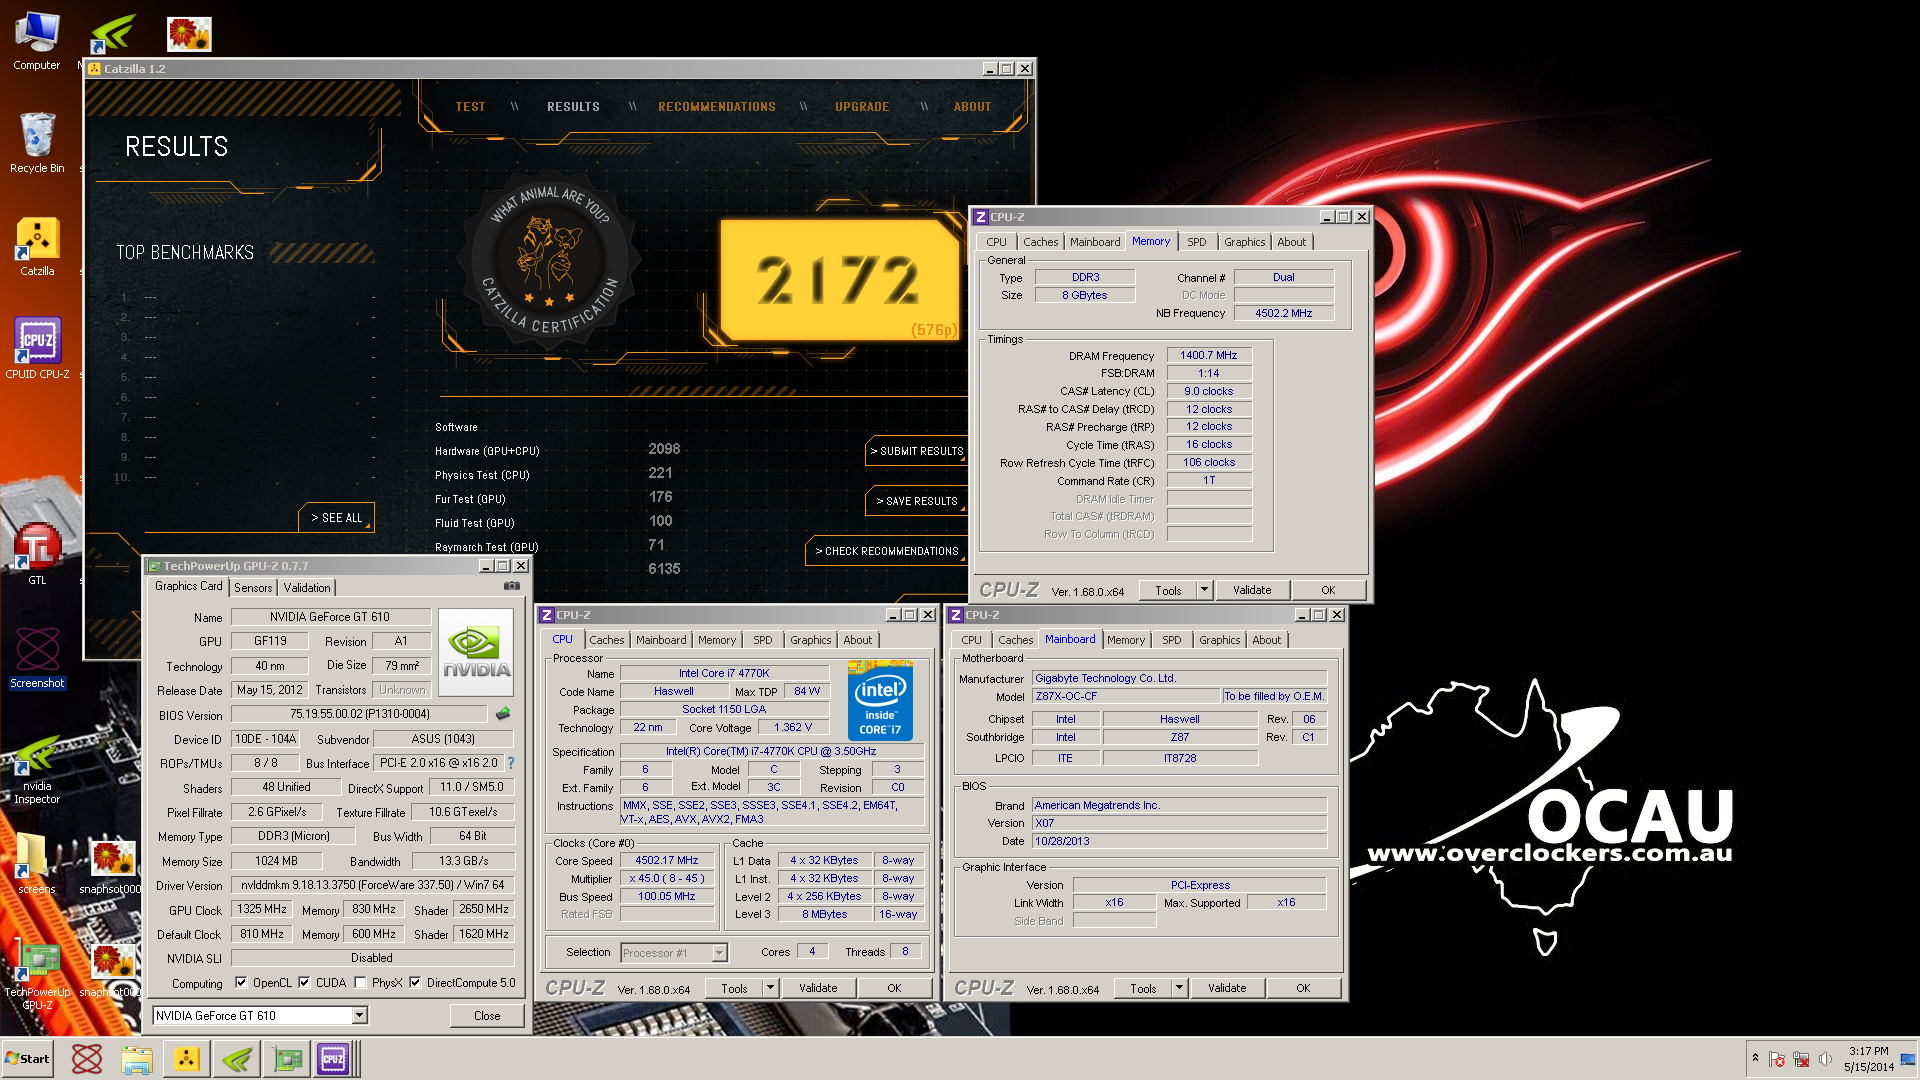Click the Catzilla certification cat emblem
Viewport: 1920px width, 1080px height.
click(549, 258)
